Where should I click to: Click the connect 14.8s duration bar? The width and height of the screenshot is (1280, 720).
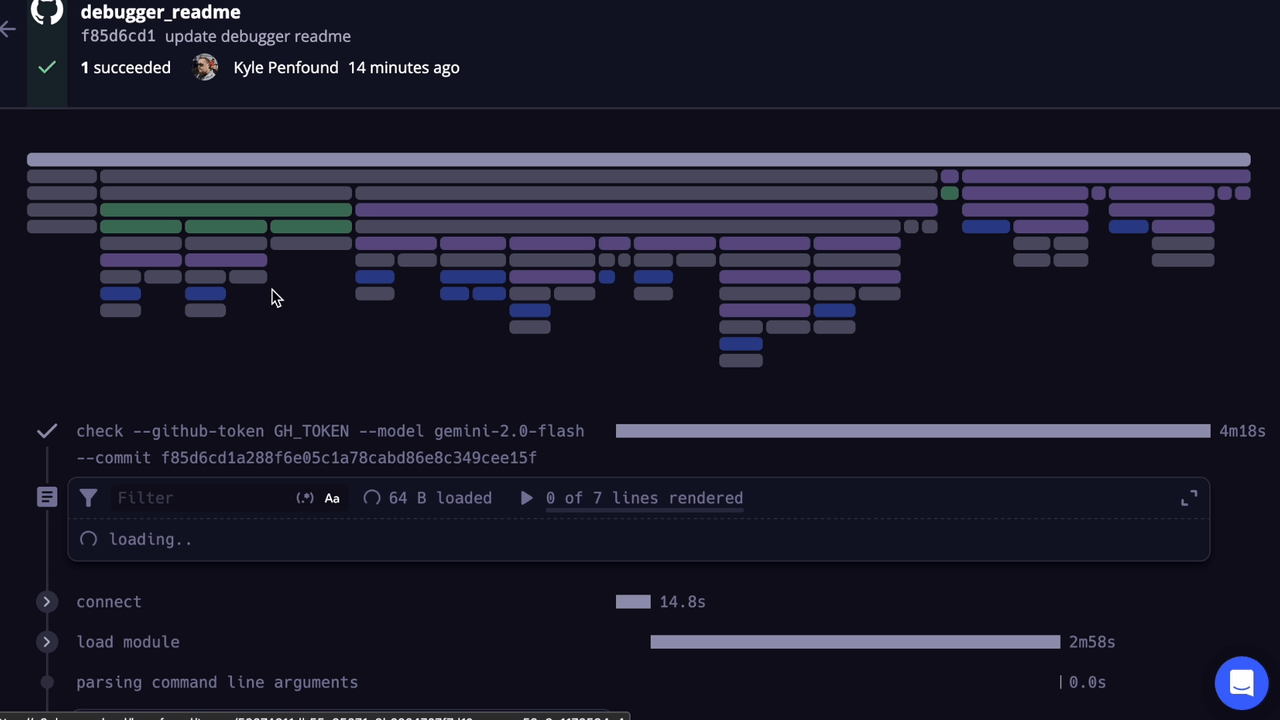pyautogui.click(x=633, y=601)
